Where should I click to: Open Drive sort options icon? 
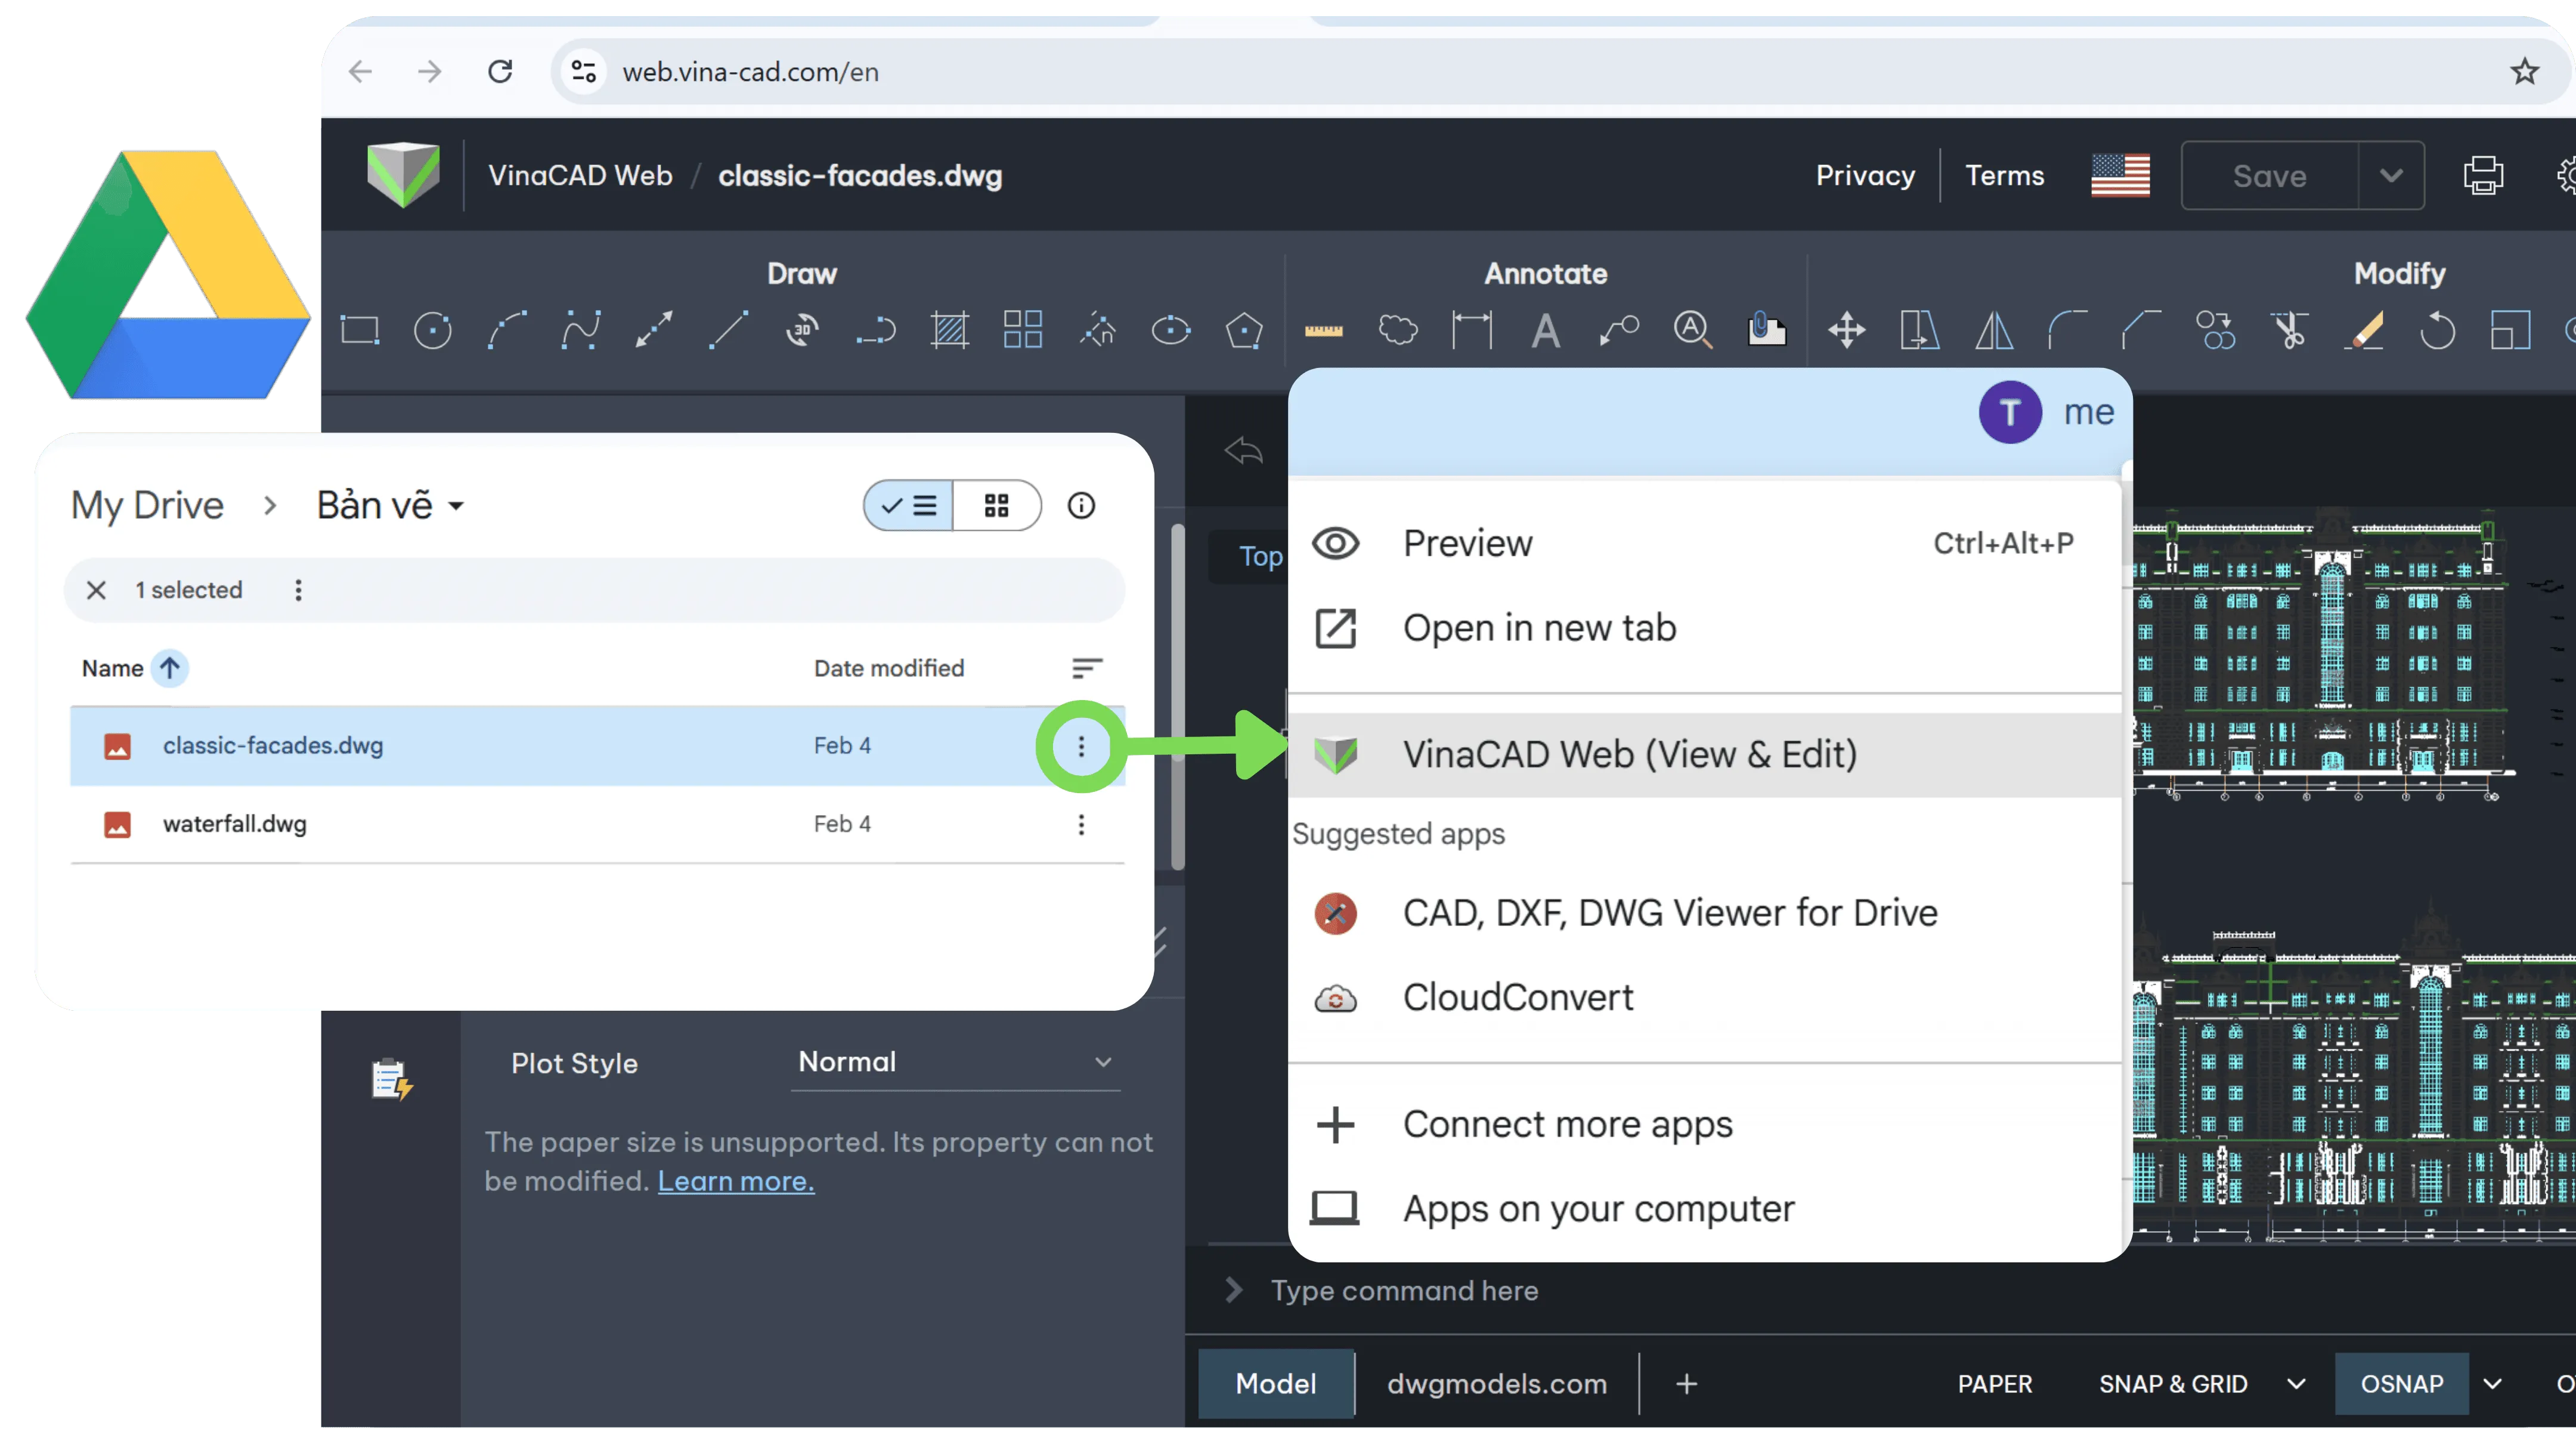coord(1087,668)
